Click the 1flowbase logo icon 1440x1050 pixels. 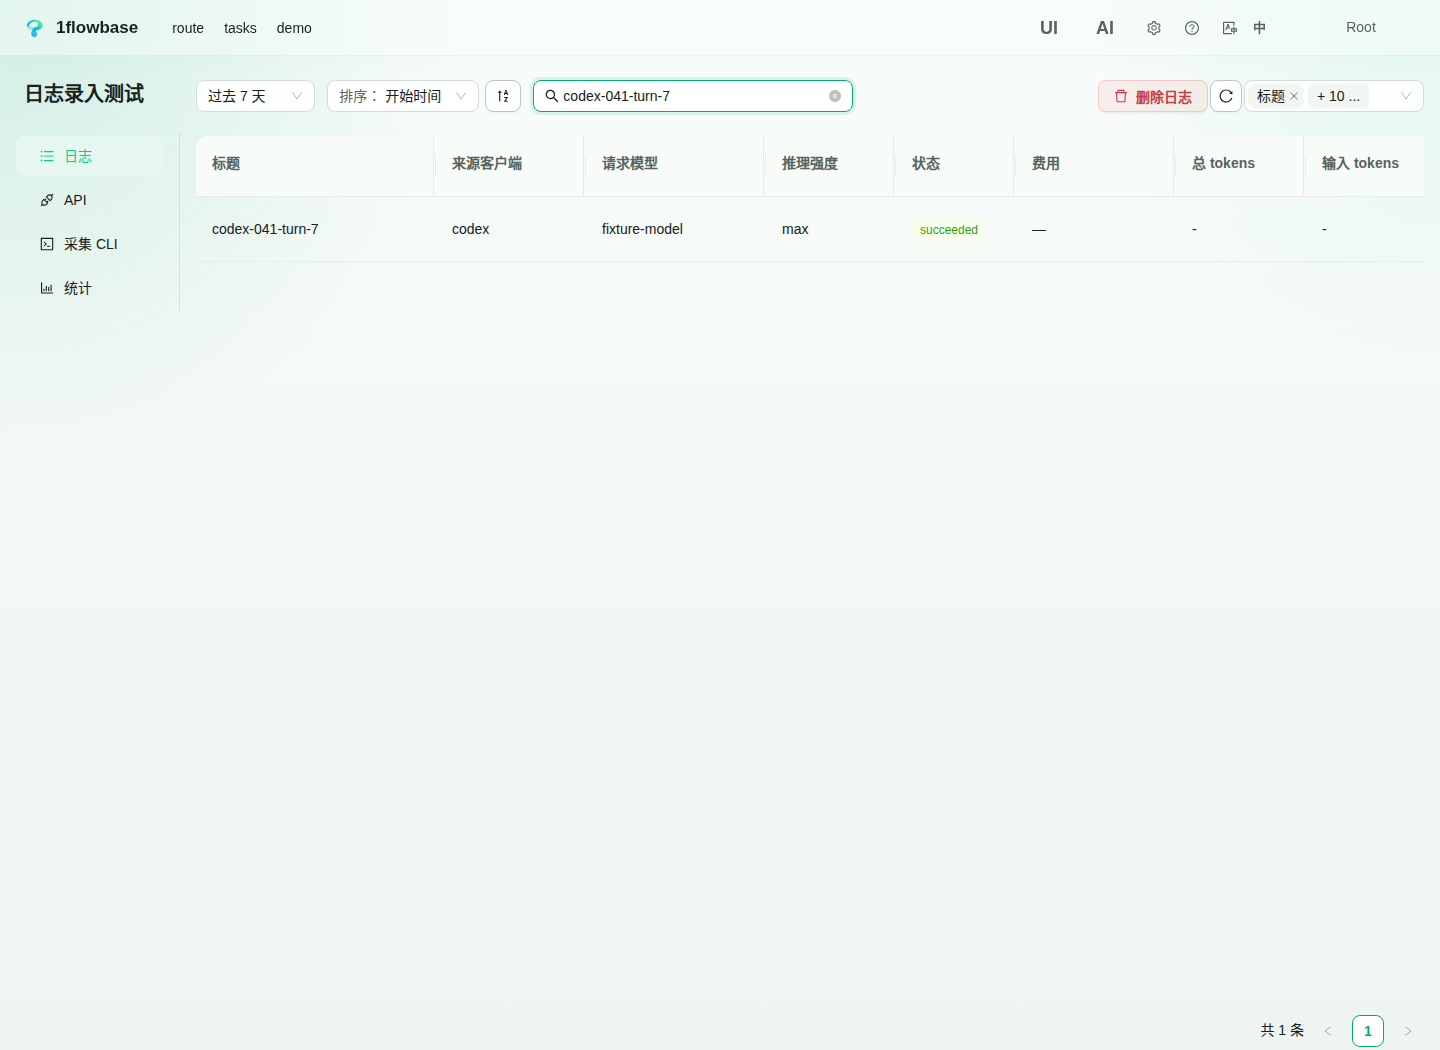click(35, 28)
